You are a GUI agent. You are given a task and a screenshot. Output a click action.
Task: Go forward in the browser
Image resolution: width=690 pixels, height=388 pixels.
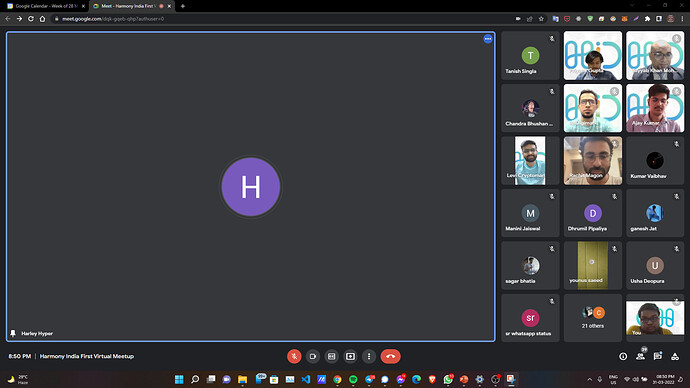click(19, 19)
